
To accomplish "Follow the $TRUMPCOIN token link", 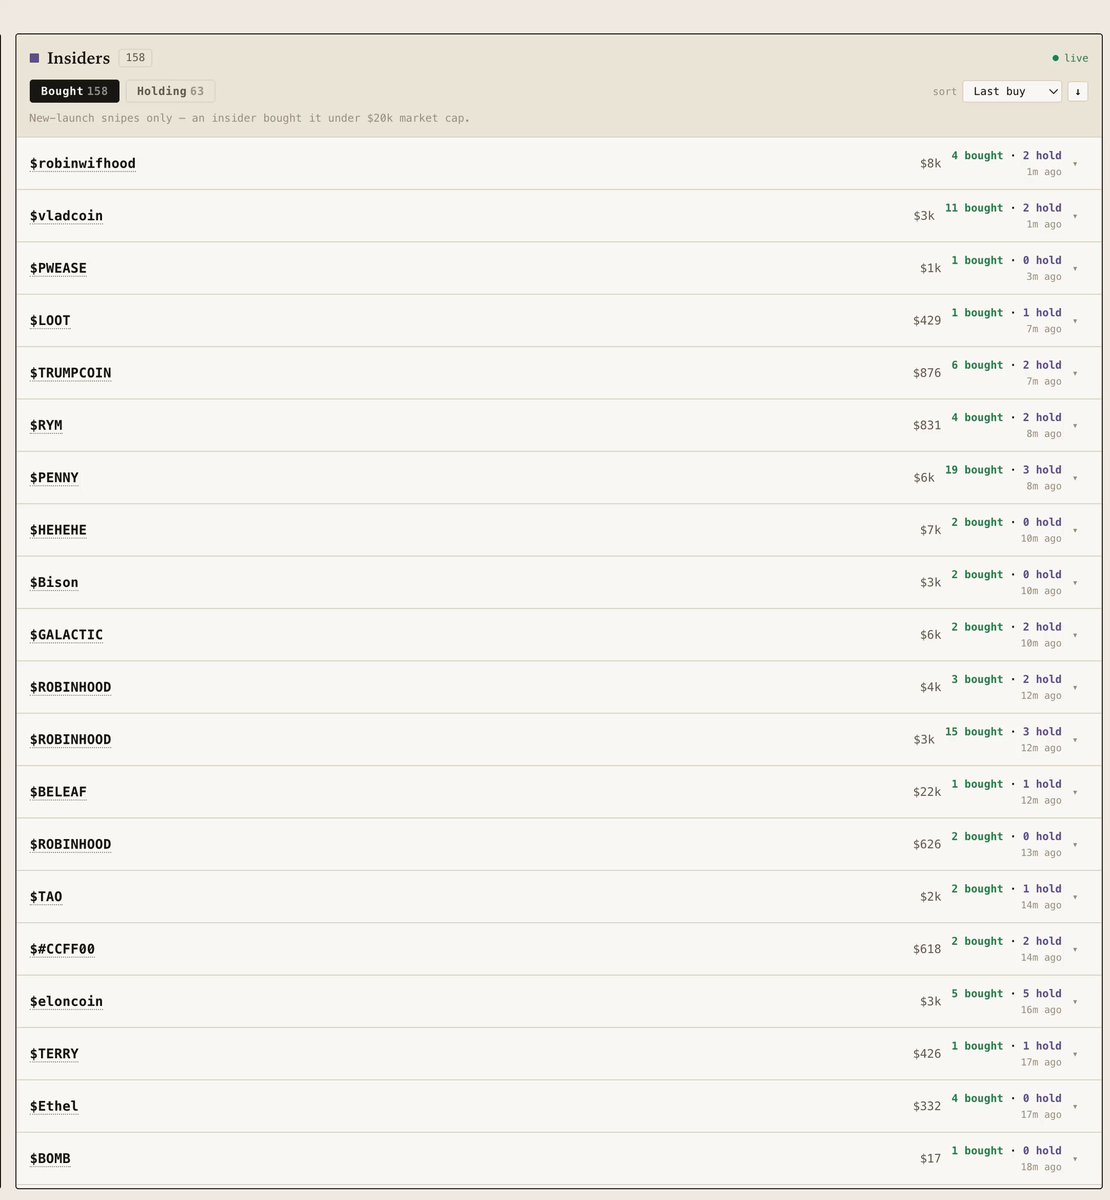I will click(x=71, y=373).
